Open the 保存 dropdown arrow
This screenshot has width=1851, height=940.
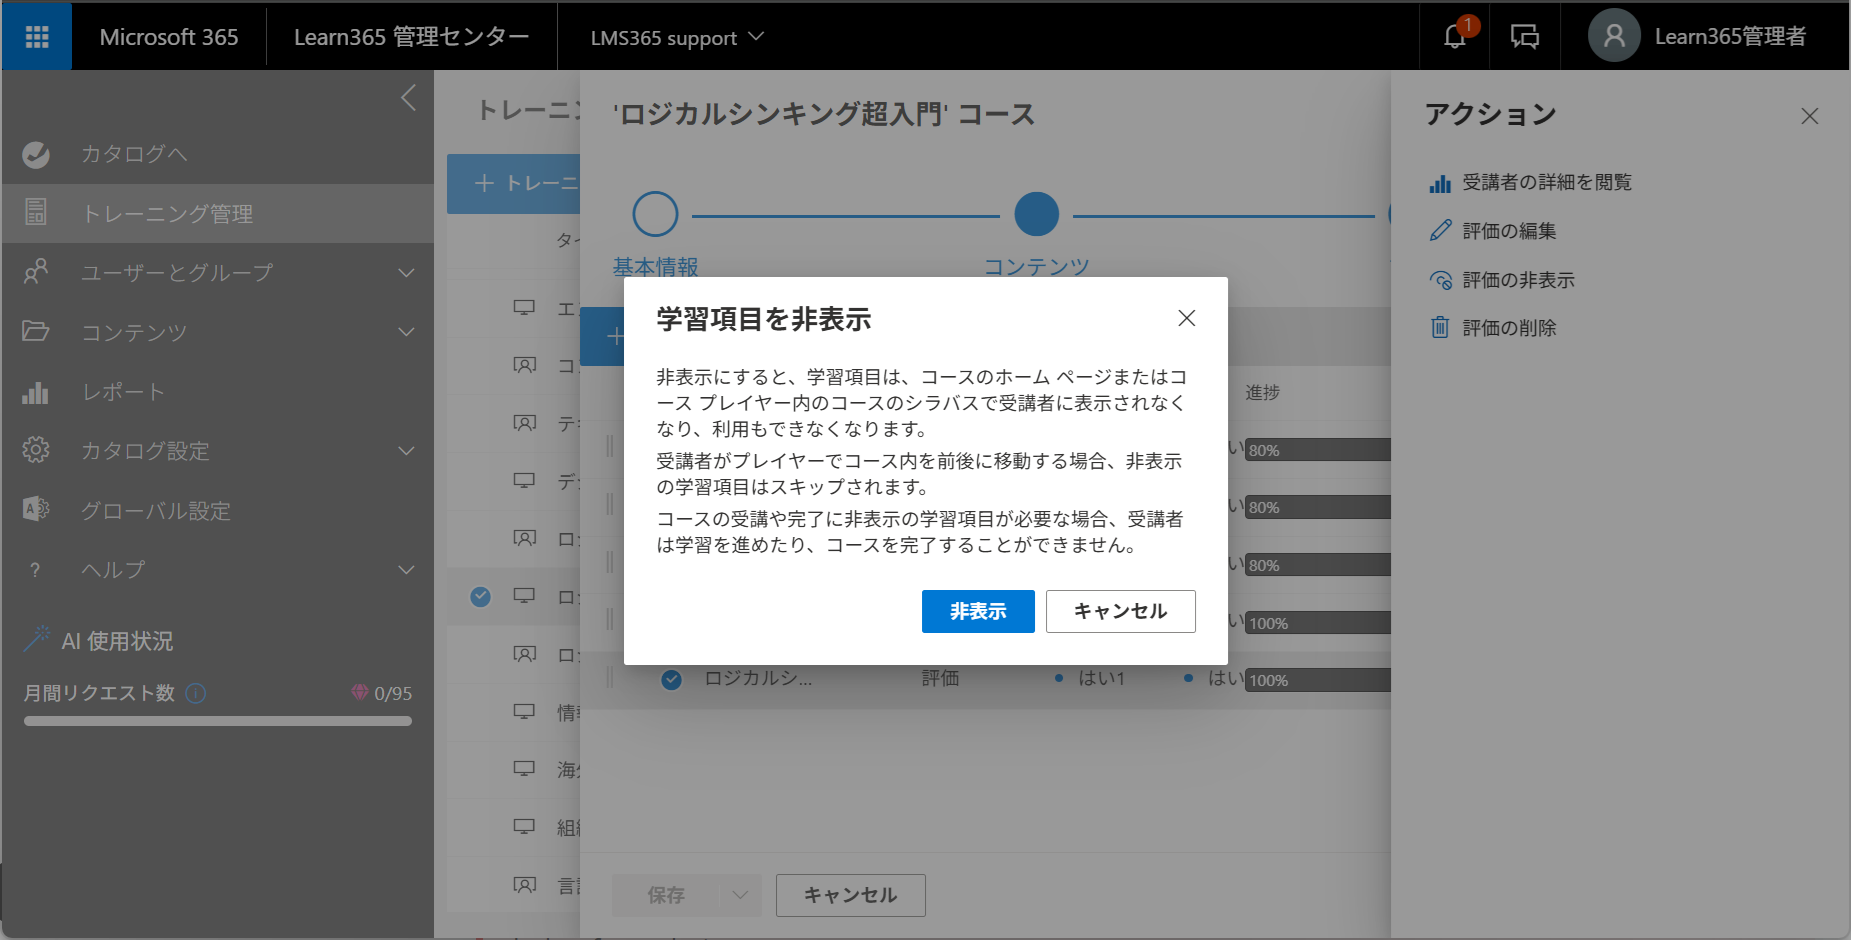(x=740, y=895)
